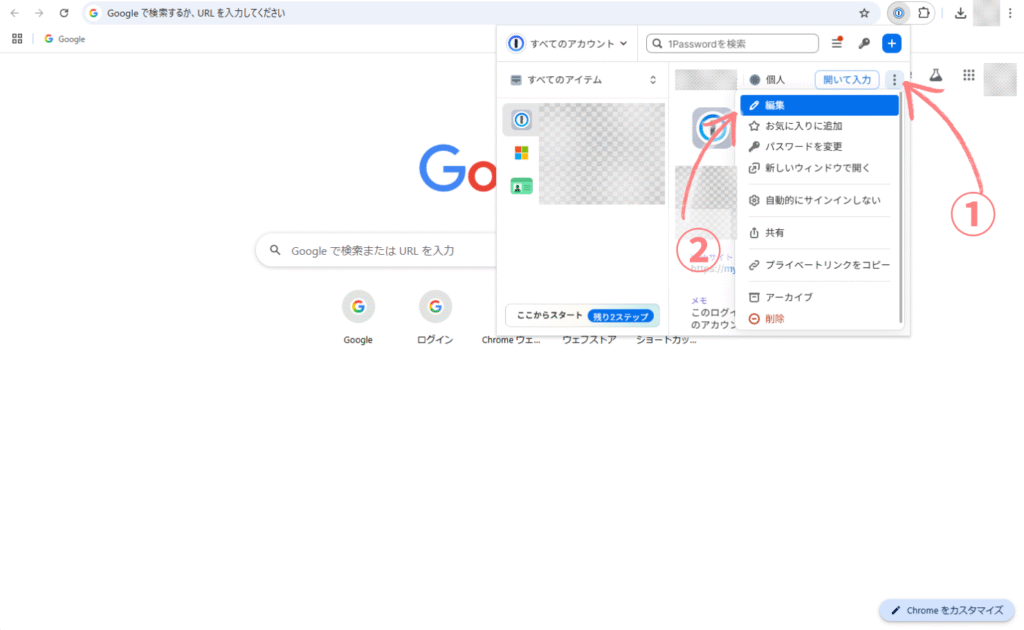The width and height of the screenshot is (1024, 630).
Task: Create a new item with plus button
Action: (891, 43)
